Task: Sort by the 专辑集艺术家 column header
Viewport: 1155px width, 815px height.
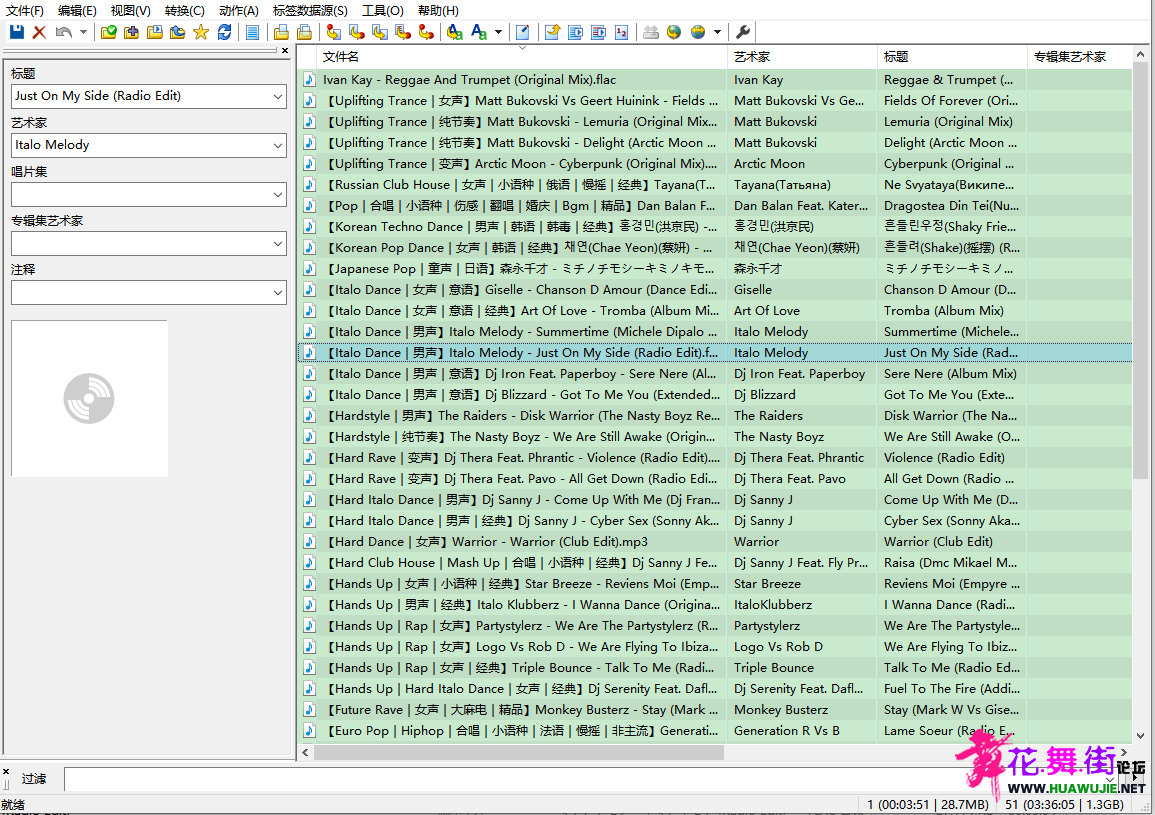Action: (1079, 57)
